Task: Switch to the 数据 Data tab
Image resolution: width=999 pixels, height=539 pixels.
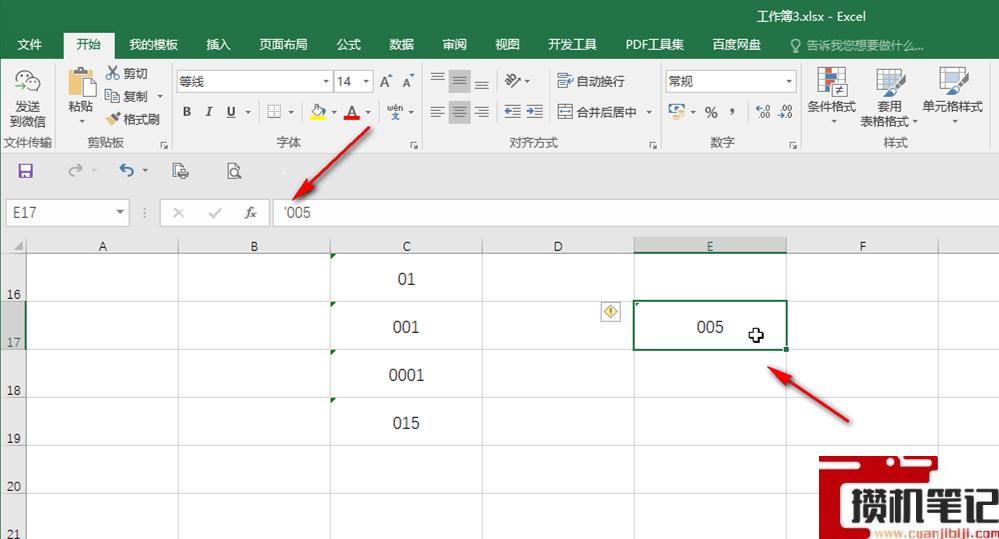Action: [401, 44]
